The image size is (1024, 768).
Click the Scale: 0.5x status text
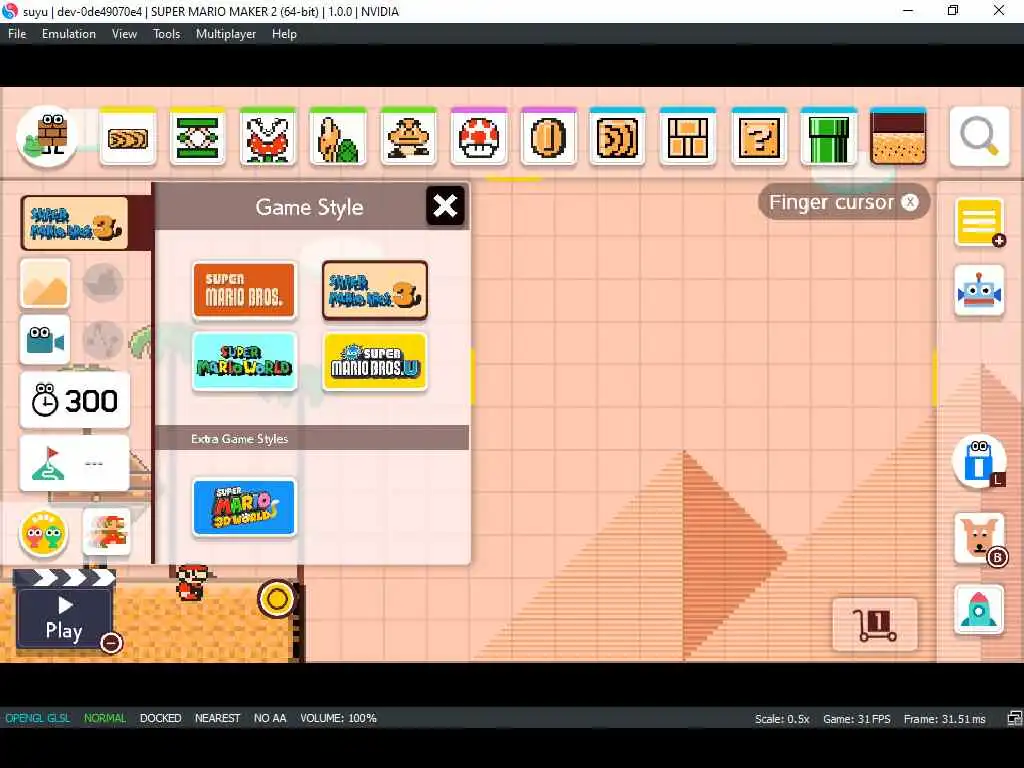[x=782, y=719]
